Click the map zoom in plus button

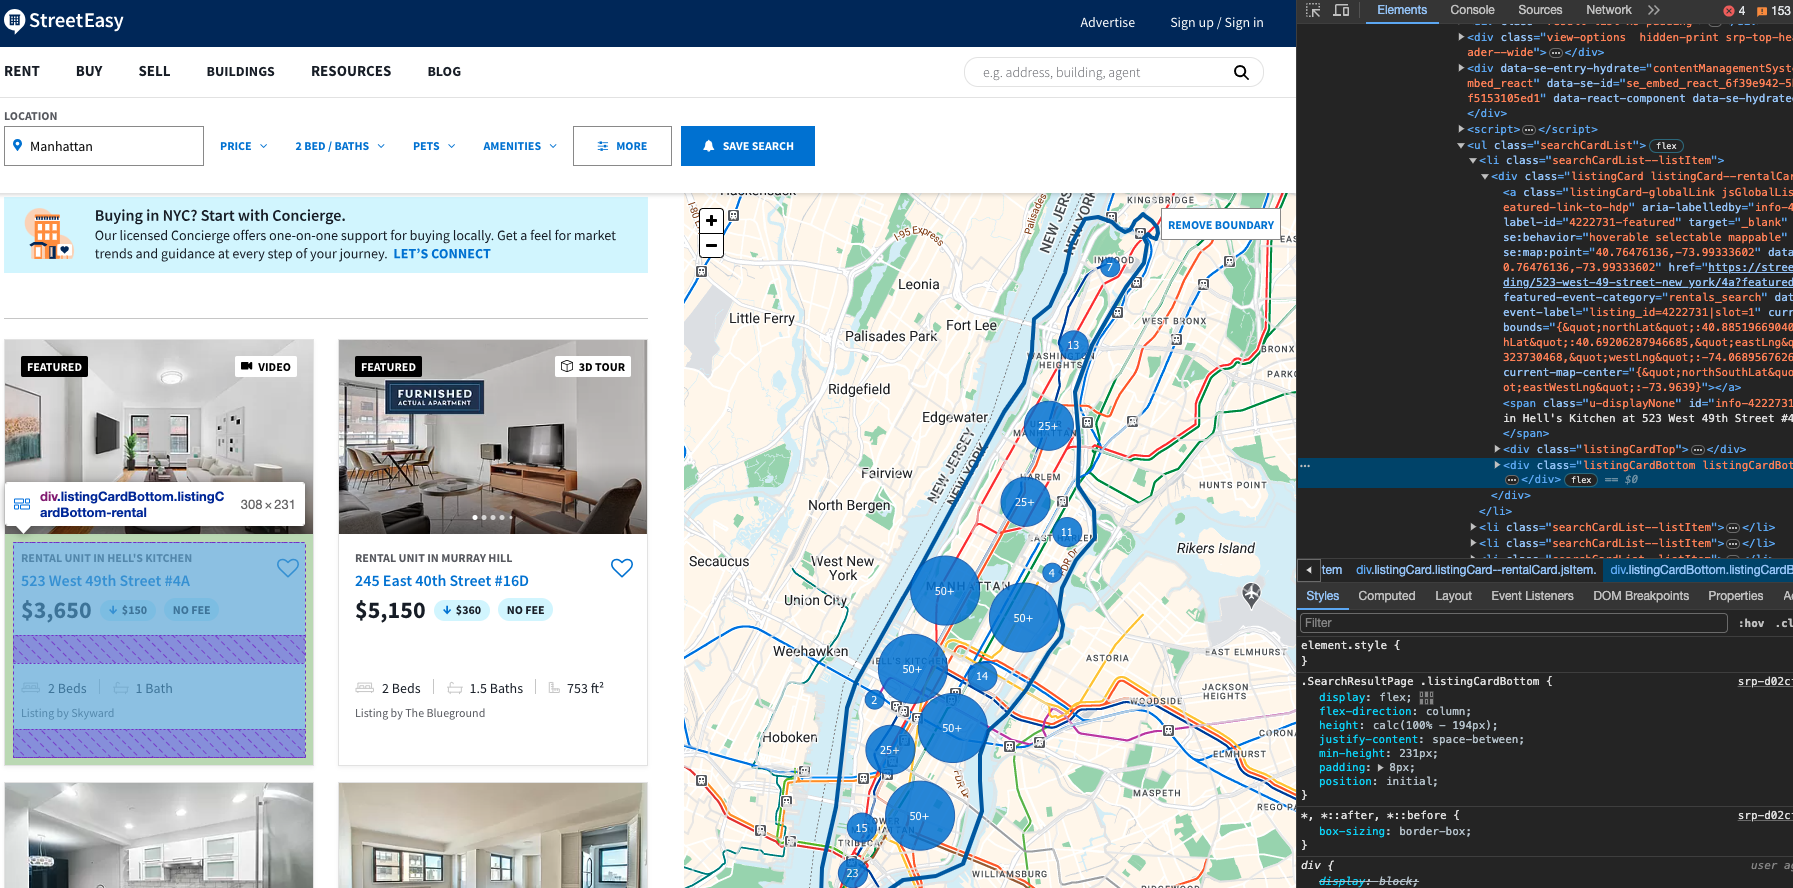point(711,221)
